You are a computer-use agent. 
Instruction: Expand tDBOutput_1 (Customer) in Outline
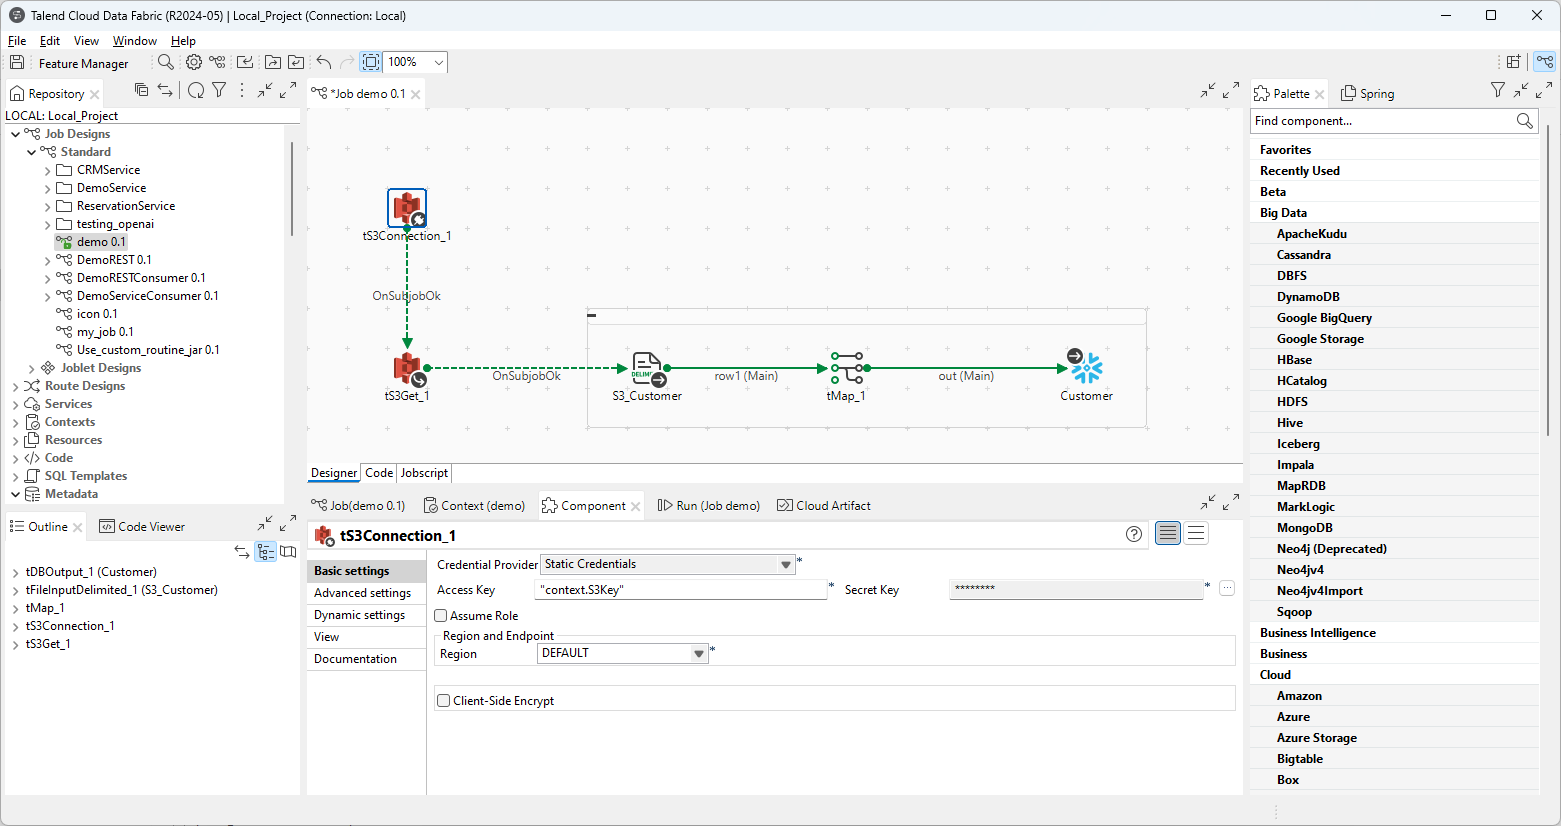[x=15, y=573]
